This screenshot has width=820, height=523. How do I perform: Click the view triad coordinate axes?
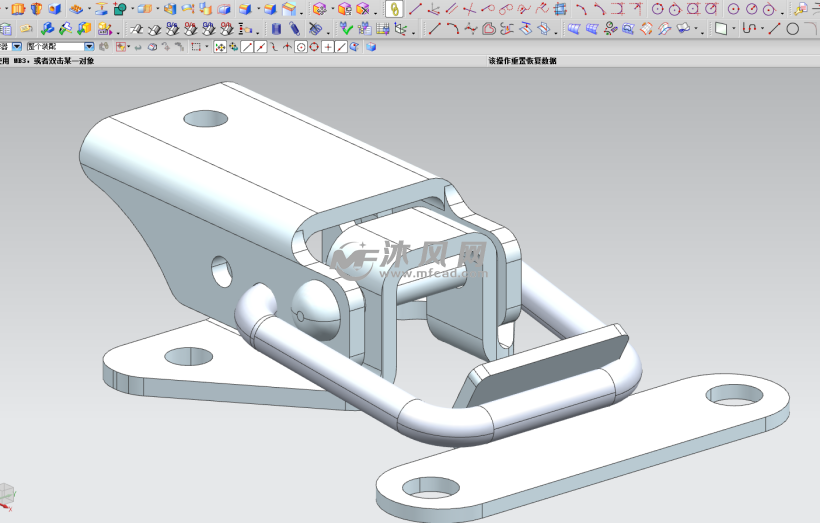[8, 492]
